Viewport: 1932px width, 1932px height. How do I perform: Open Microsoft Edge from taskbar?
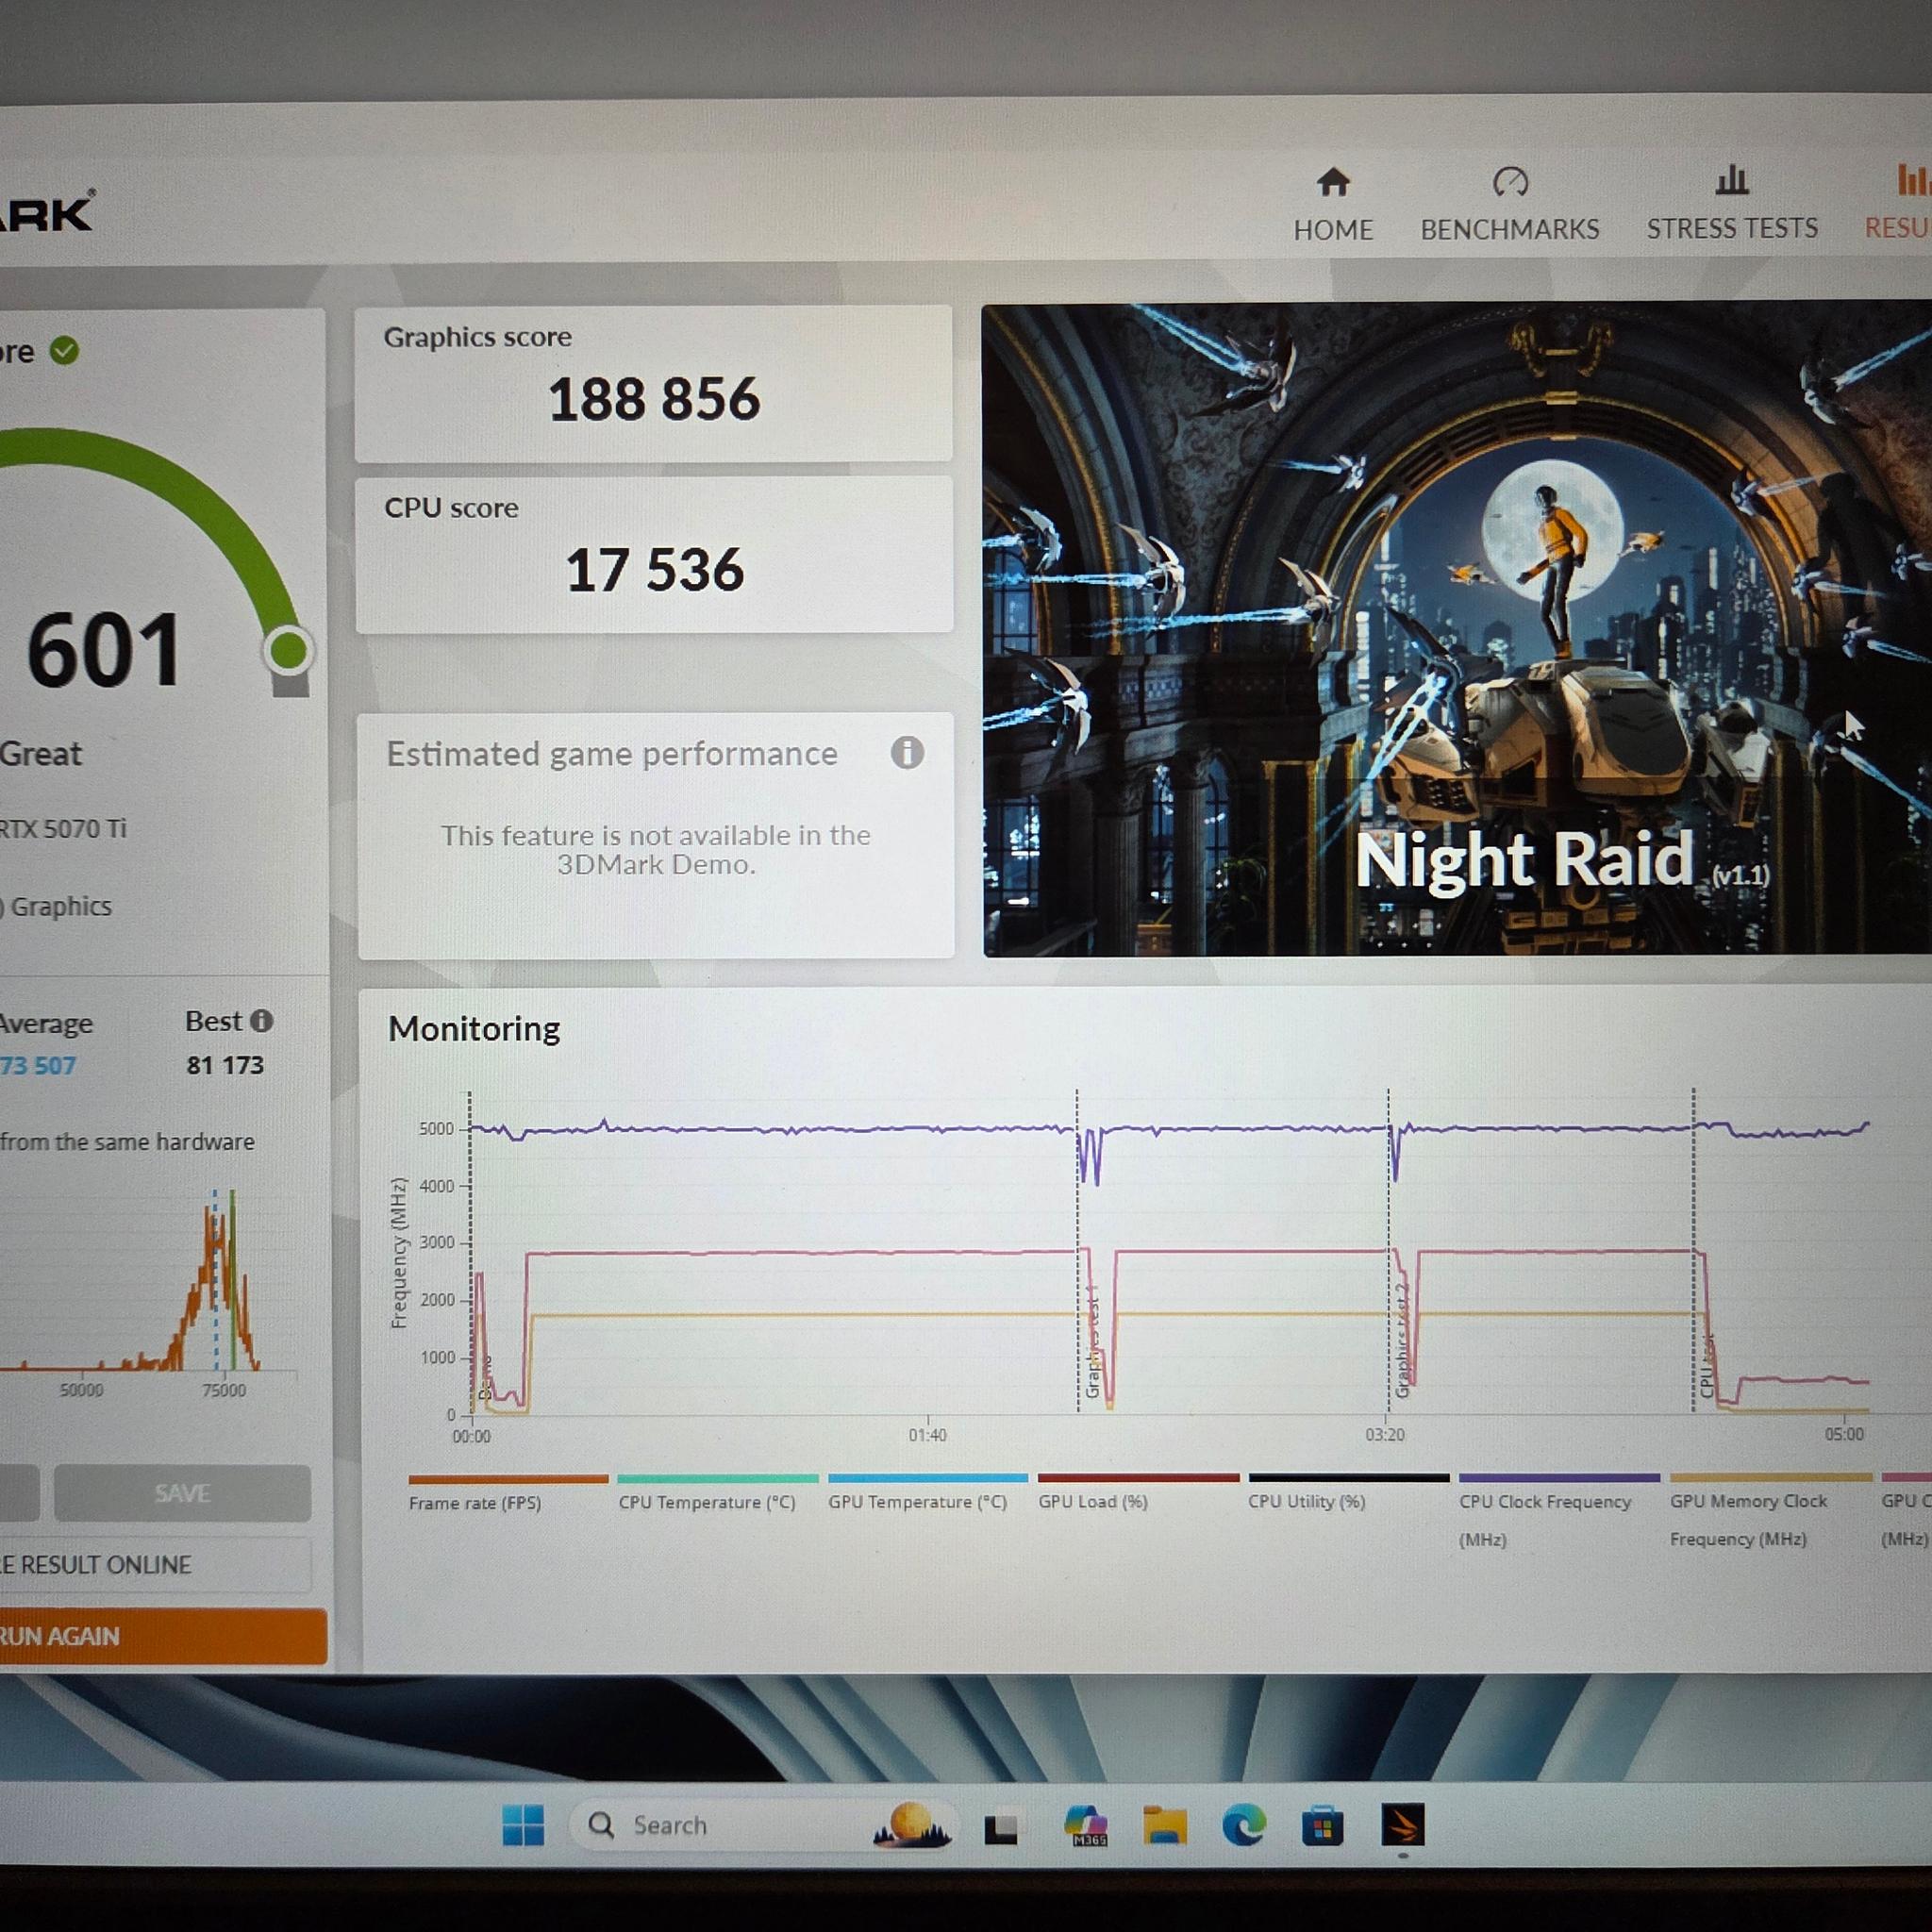point(1243,1825)
